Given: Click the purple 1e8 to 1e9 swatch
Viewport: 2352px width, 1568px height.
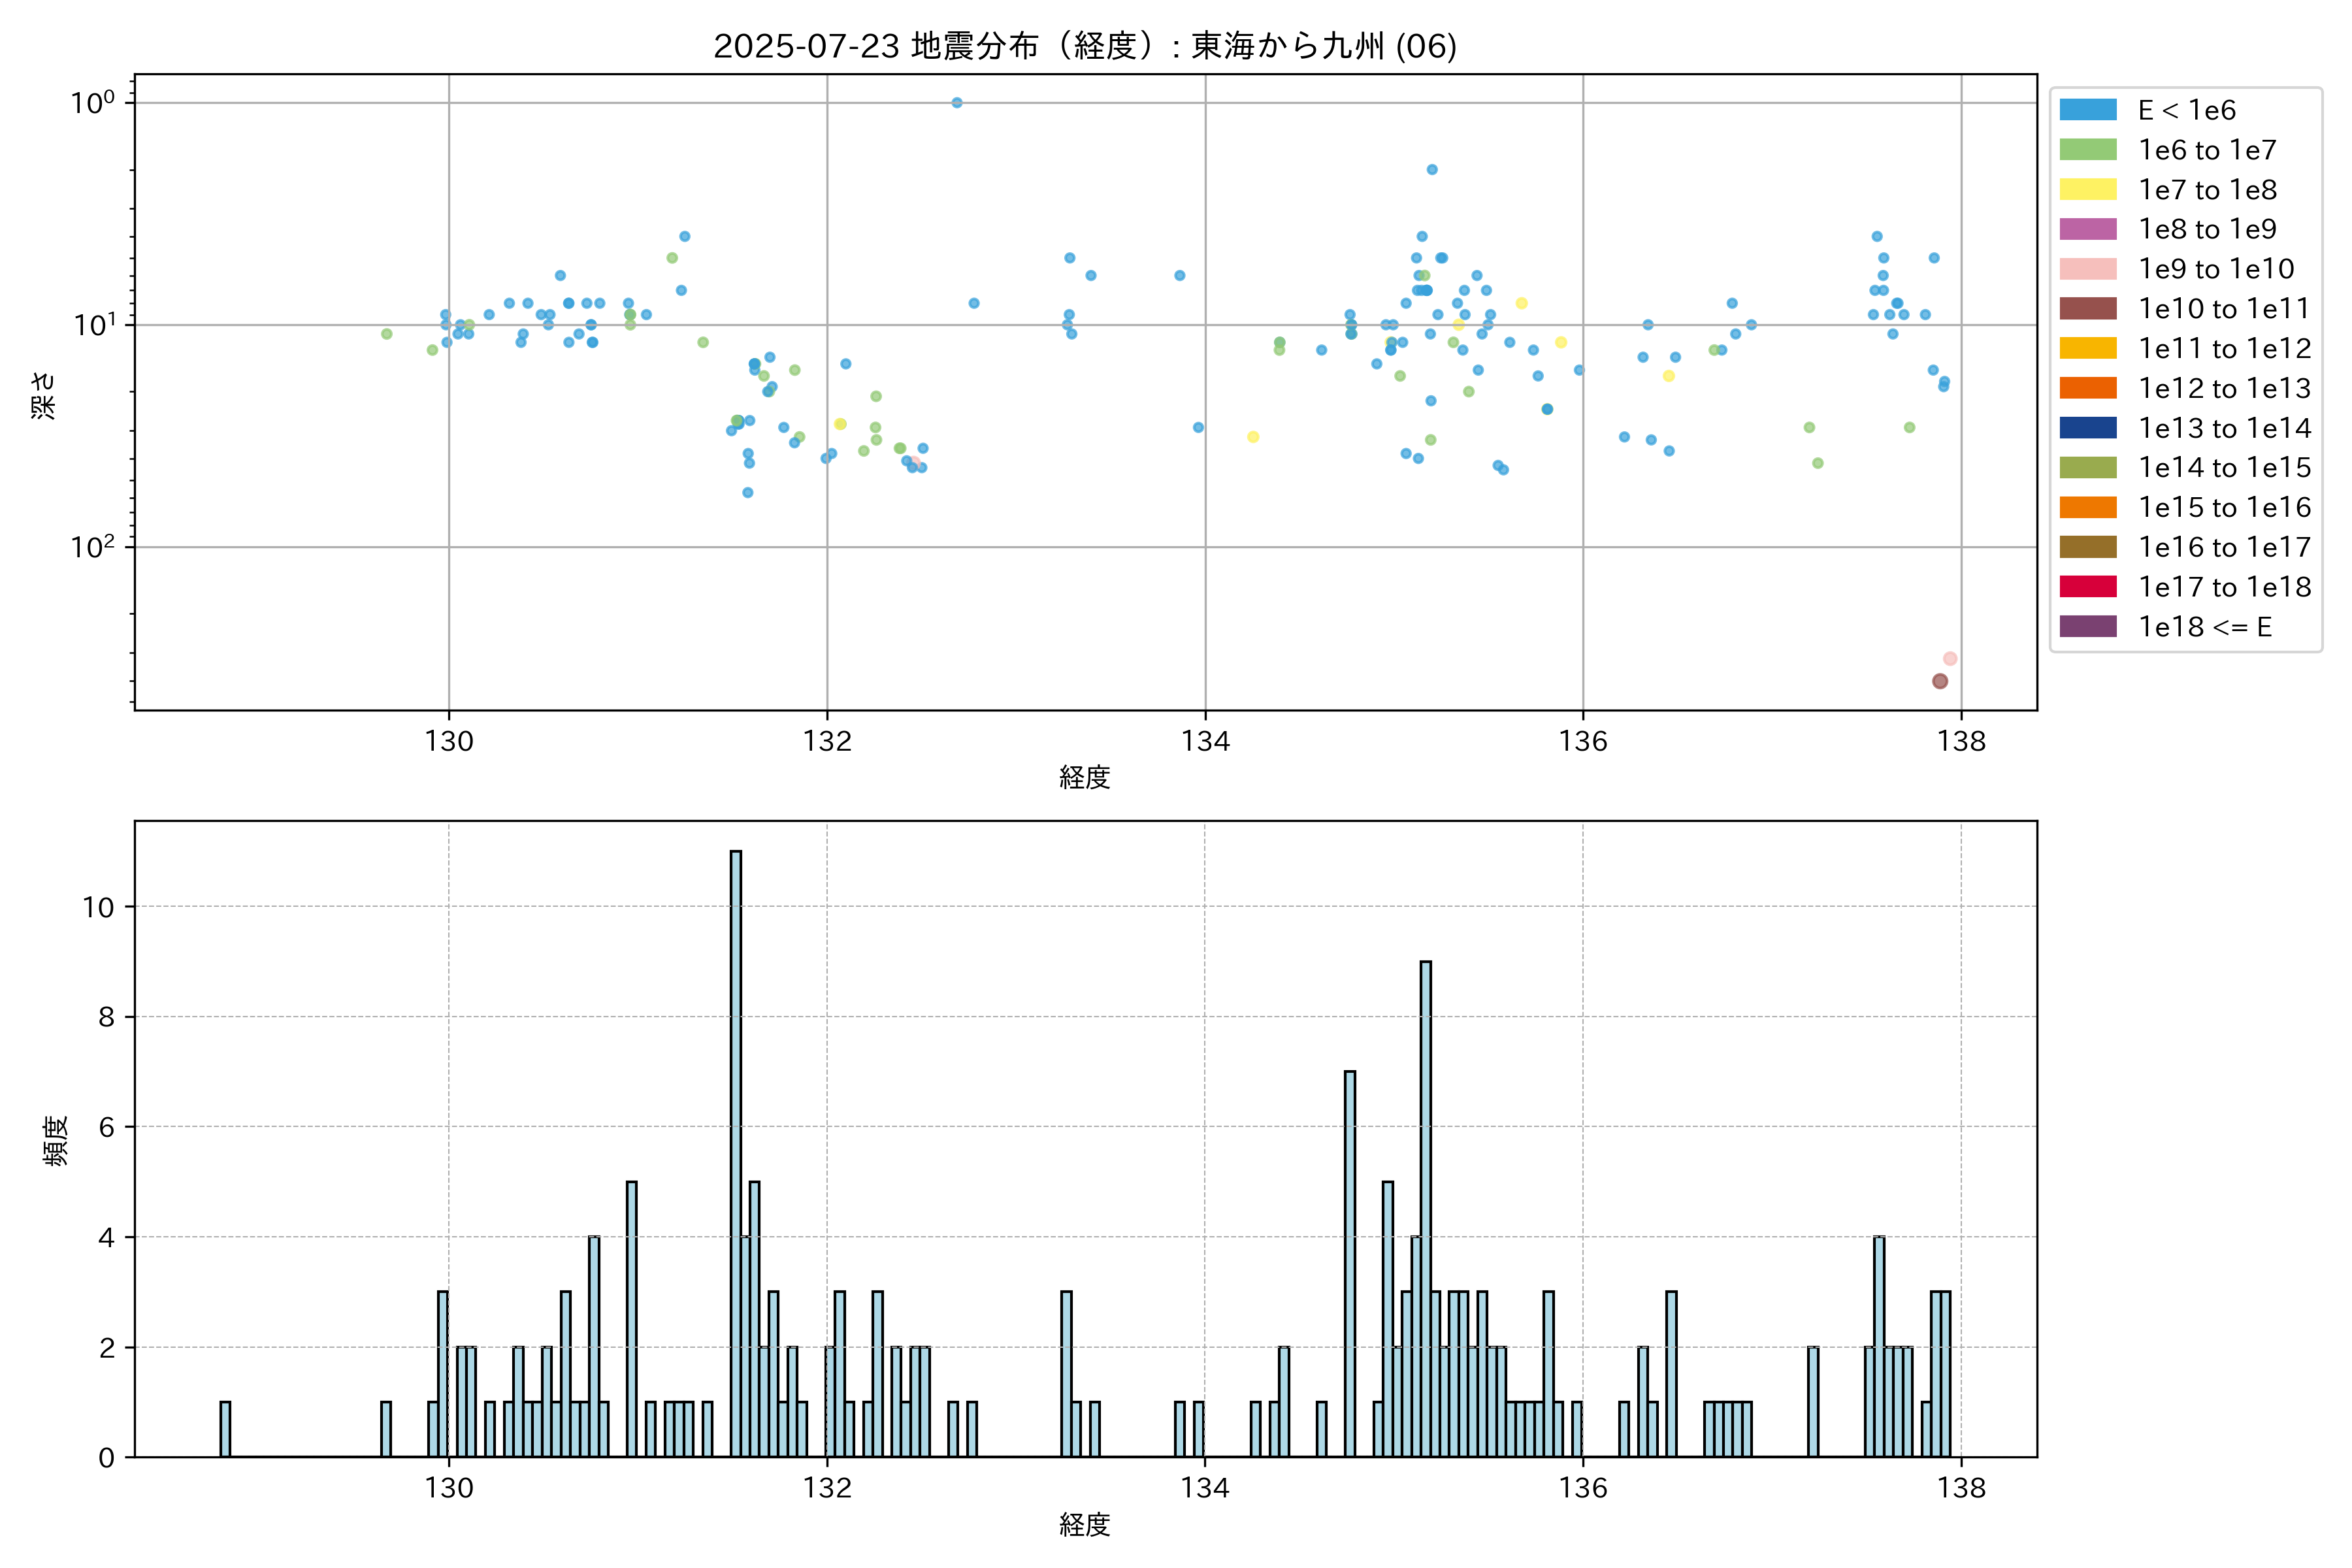Looking at the screenshot, I should click(2087, 229).
